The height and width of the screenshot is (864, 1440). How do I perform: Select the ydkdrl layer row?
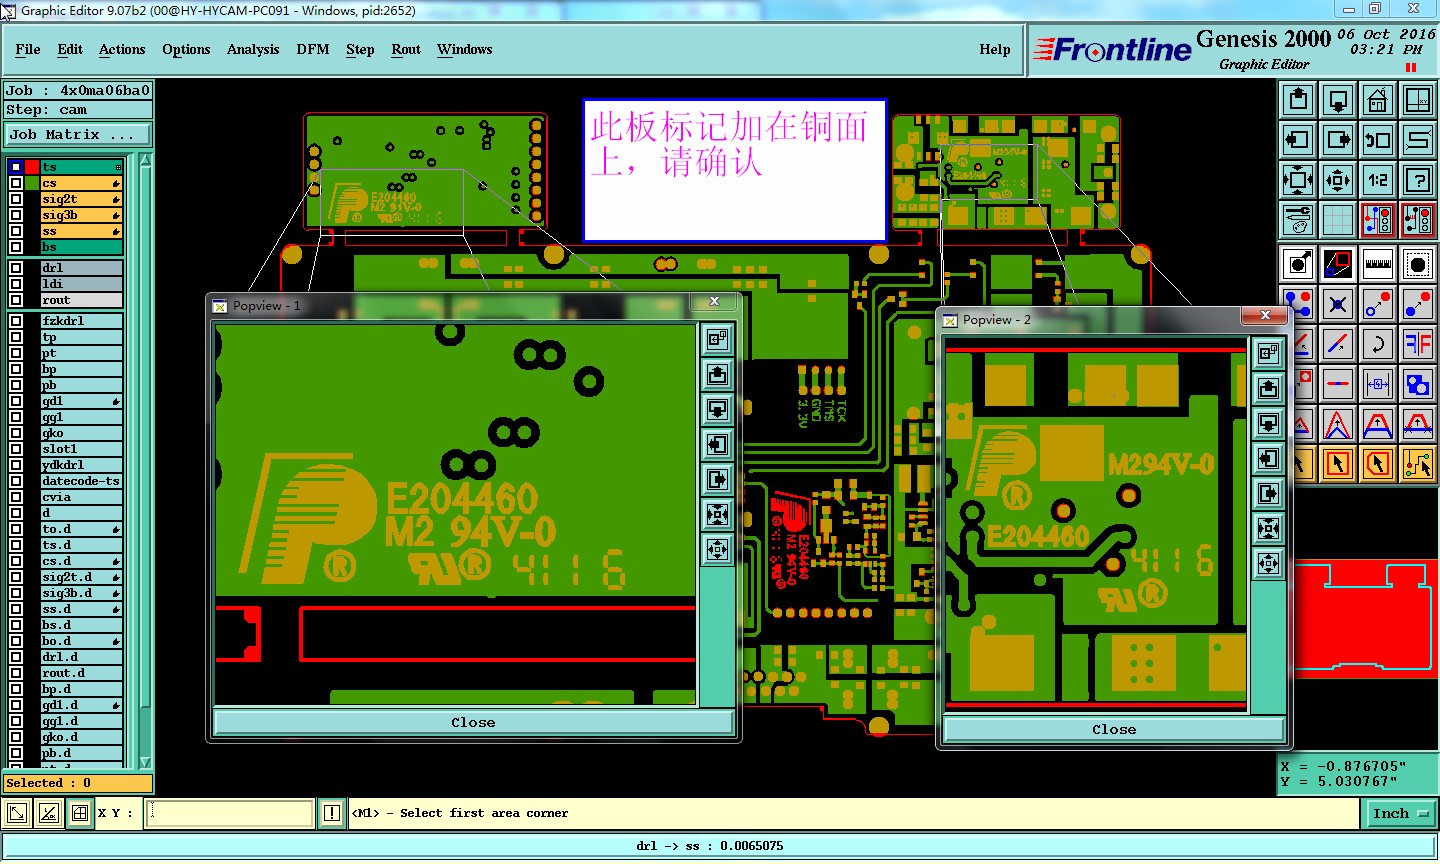81,465
